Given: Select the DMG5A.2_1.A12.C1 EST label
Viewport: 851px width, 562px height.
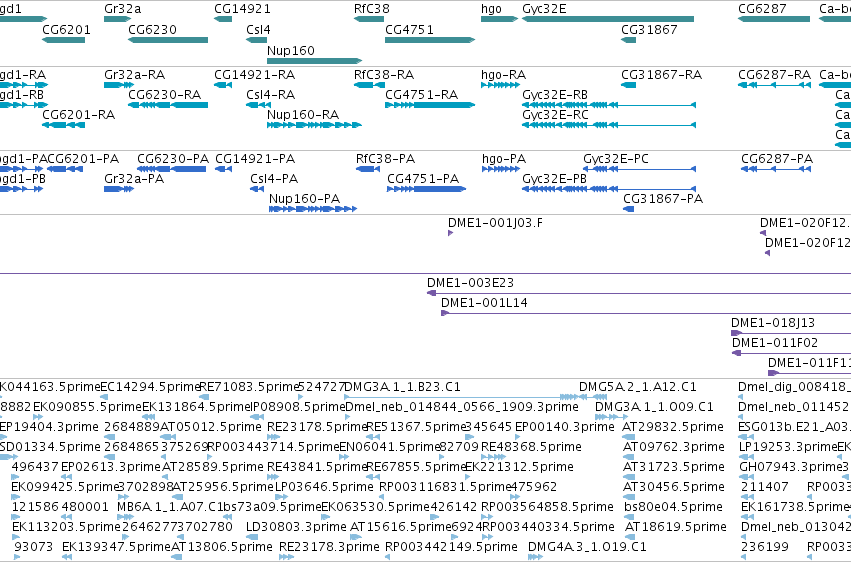Looking at the screenshot, I should point(638,387).
